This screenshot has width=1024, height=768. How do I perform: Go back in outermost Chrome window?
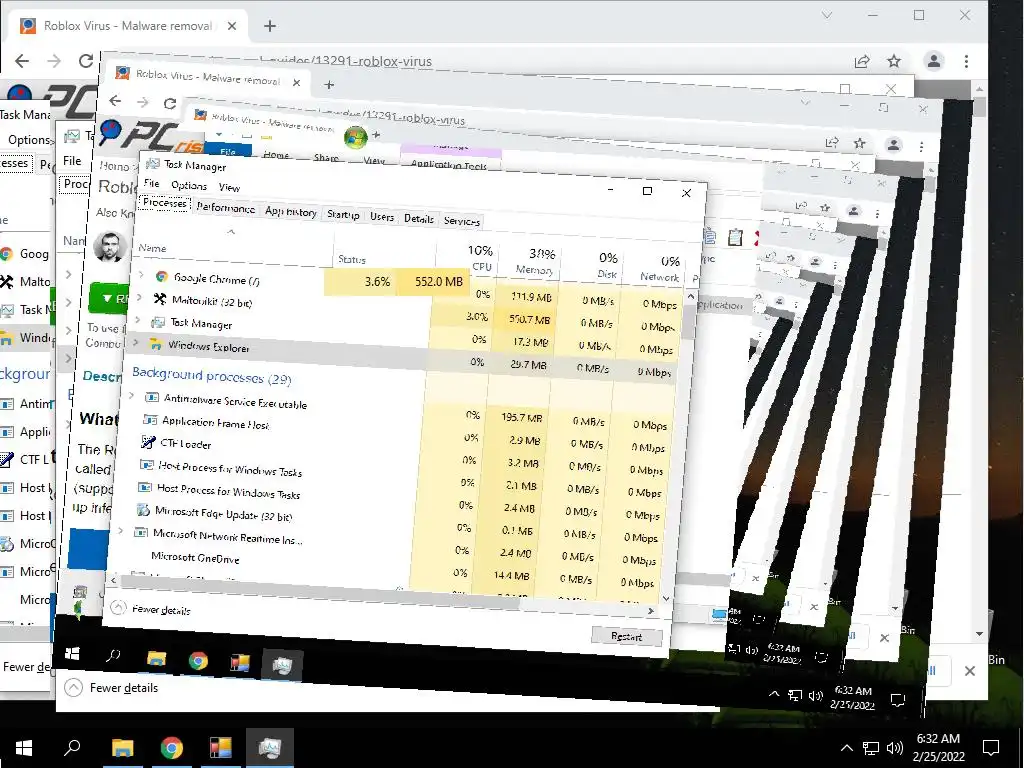click(22, 61)
